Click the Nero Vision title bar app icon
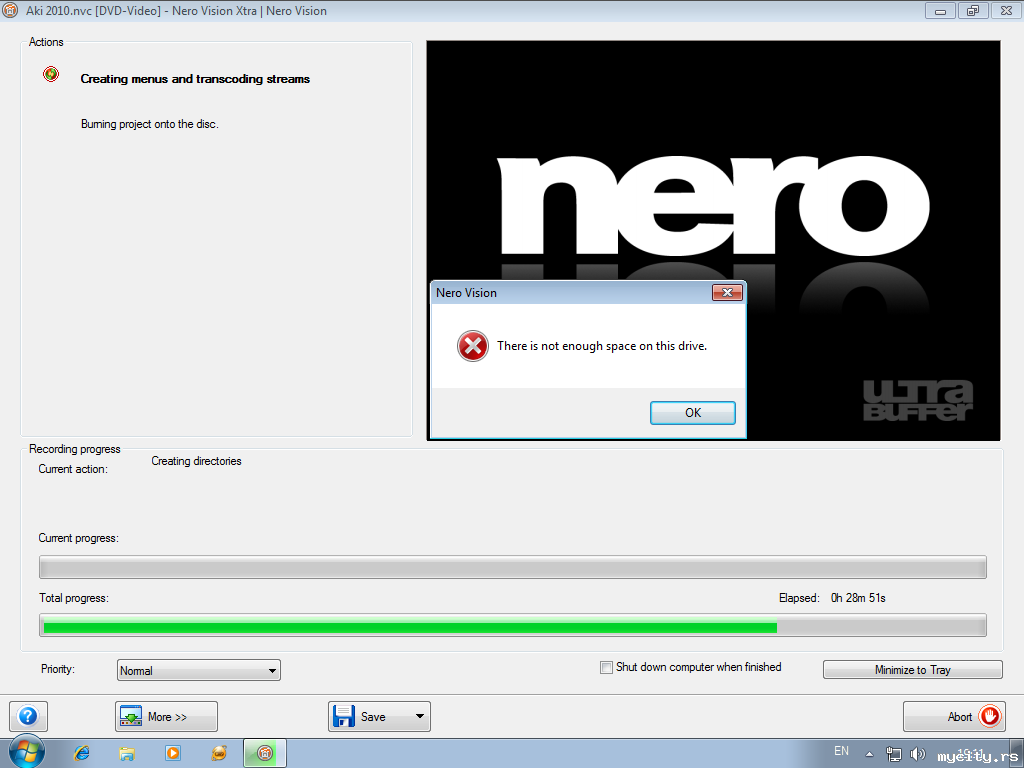This screenshot has height=768, width=1024. click(10, 10)
